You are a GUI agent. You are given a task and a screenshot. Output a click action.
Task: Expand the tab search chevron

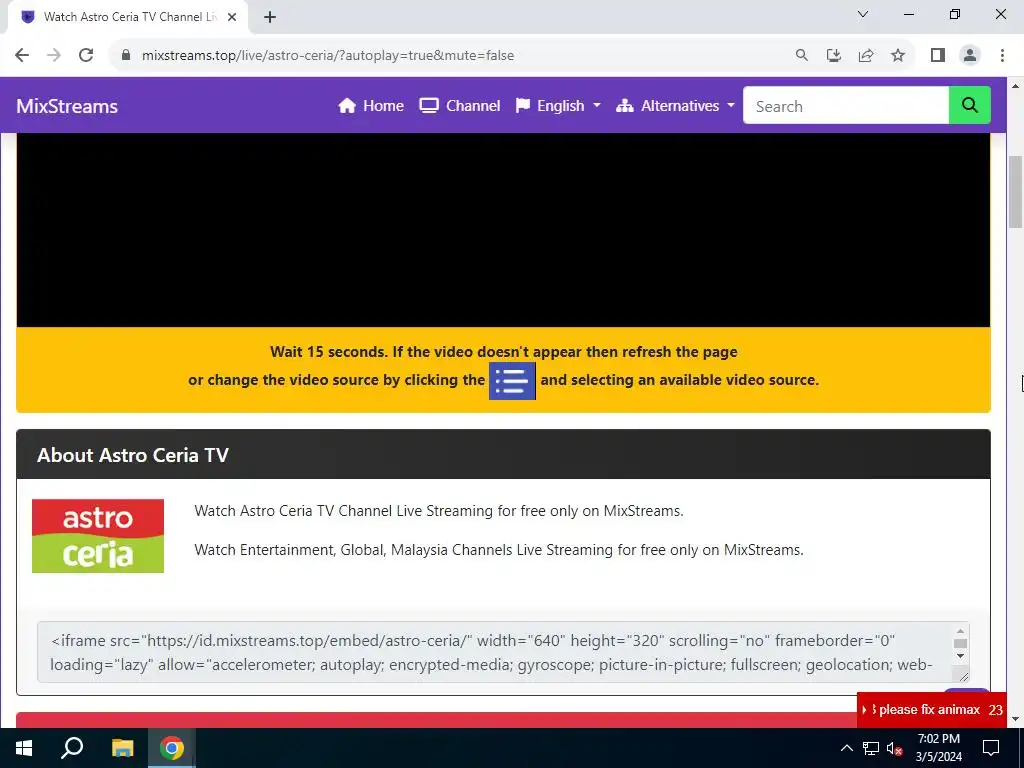click(863, 14)
